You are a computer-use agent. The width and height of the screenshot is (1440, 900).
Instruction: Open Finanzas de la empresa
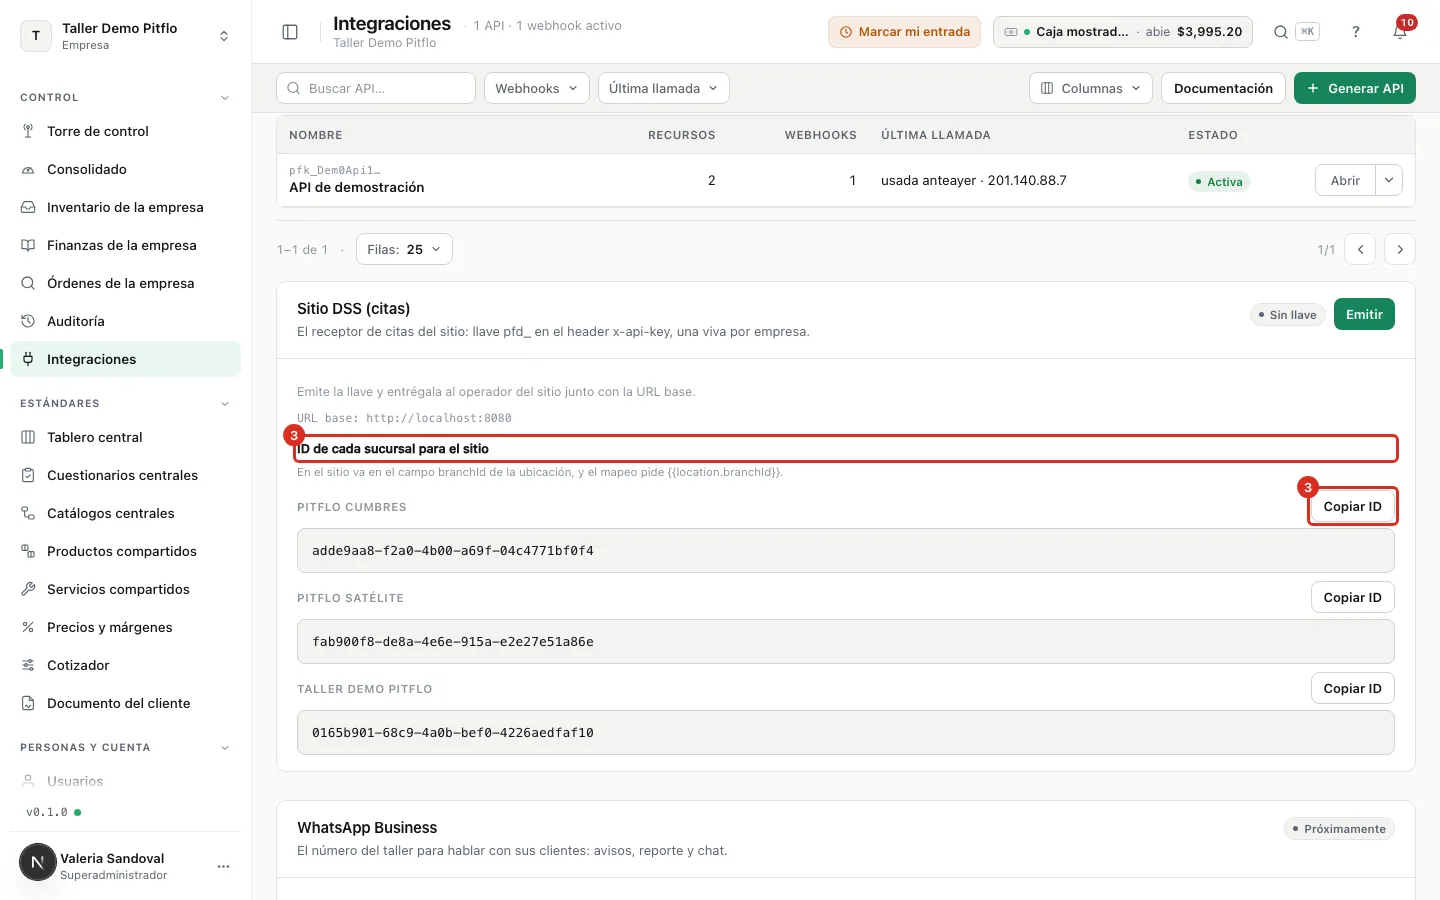pos(125,245)
